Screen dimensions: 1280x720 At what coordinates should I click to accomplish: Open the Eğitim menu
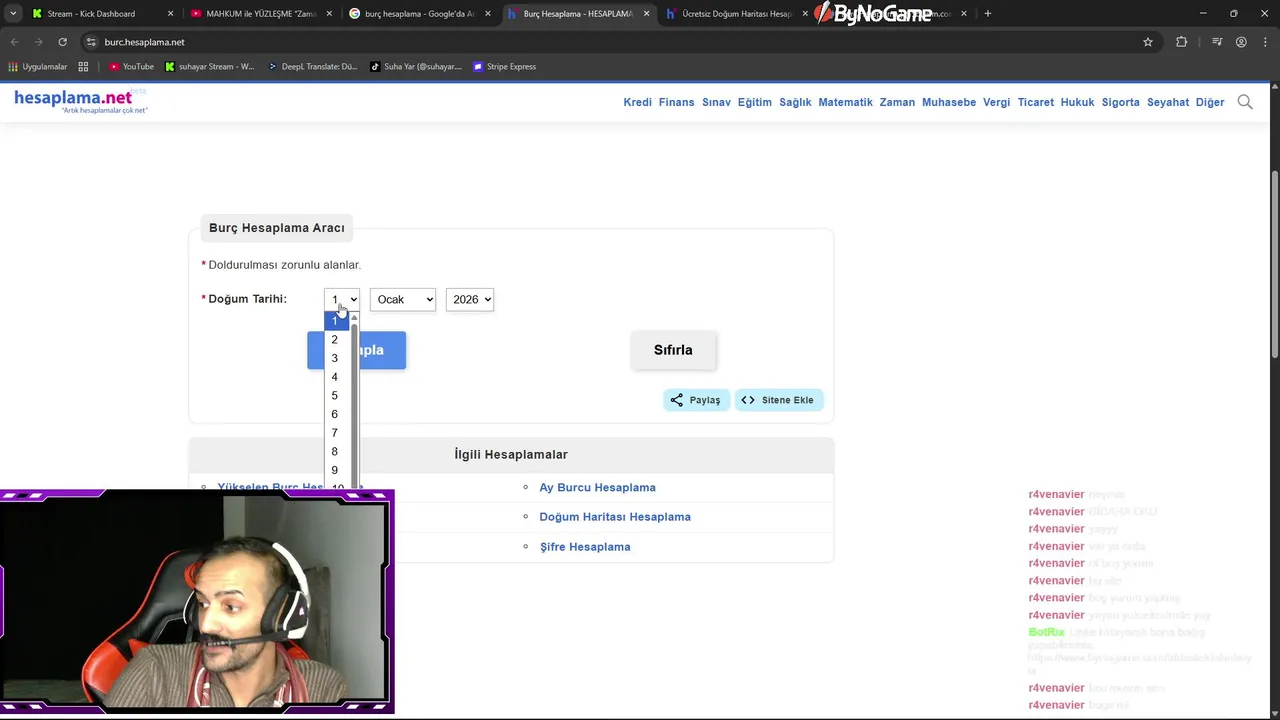(x=755, y=102)
